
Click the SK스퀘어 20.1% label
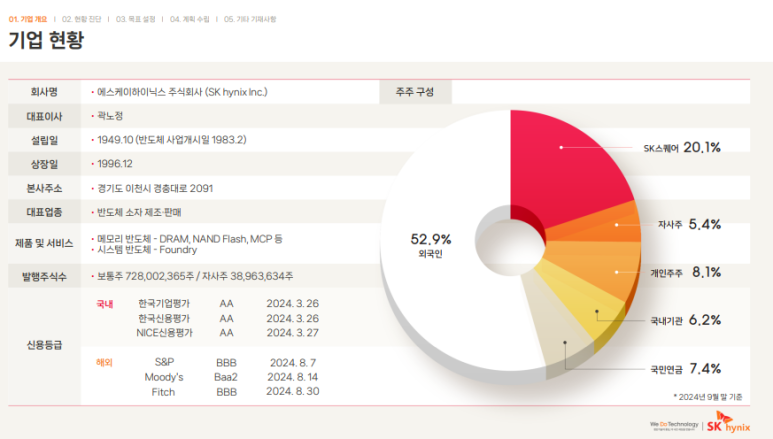tap(682, 147)
